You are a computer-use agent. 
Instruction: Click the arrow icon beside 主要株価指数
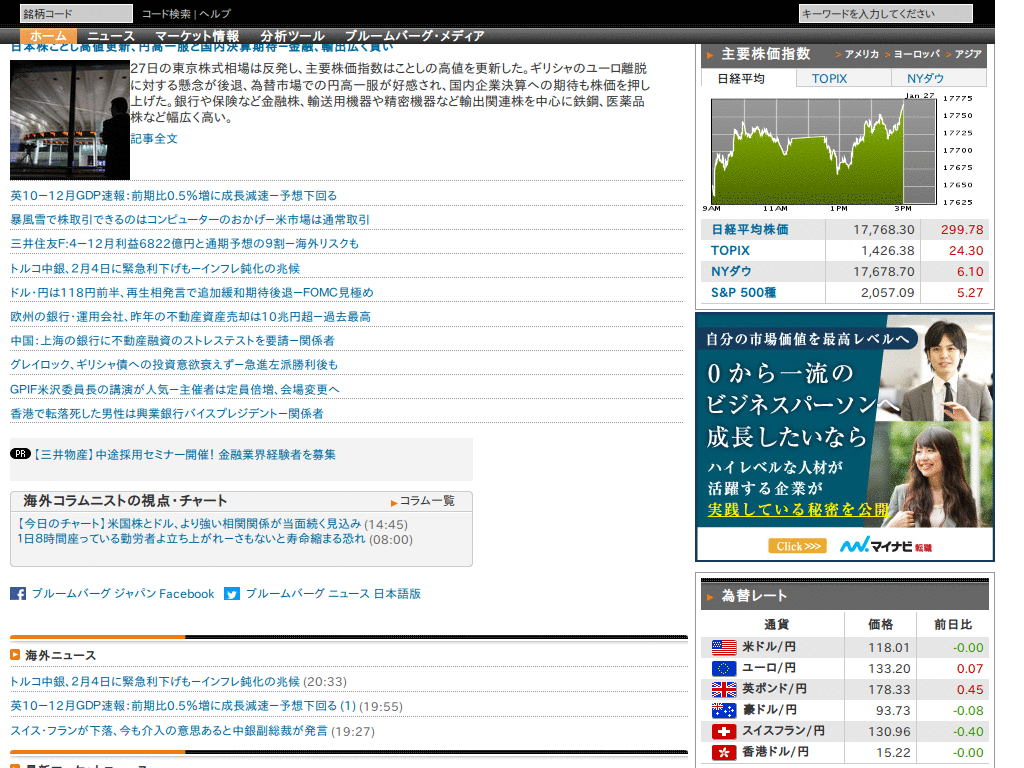[x=710, y=55]
